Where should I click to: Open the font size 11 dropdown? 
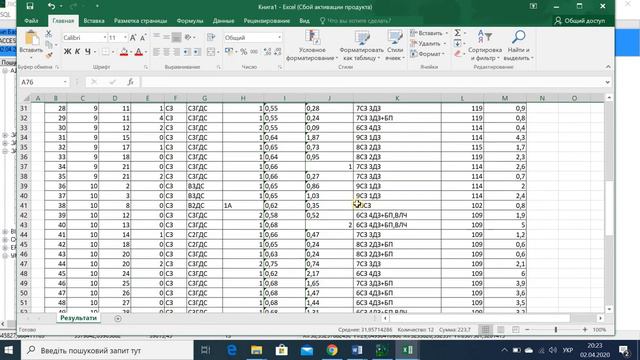[125, 38]
